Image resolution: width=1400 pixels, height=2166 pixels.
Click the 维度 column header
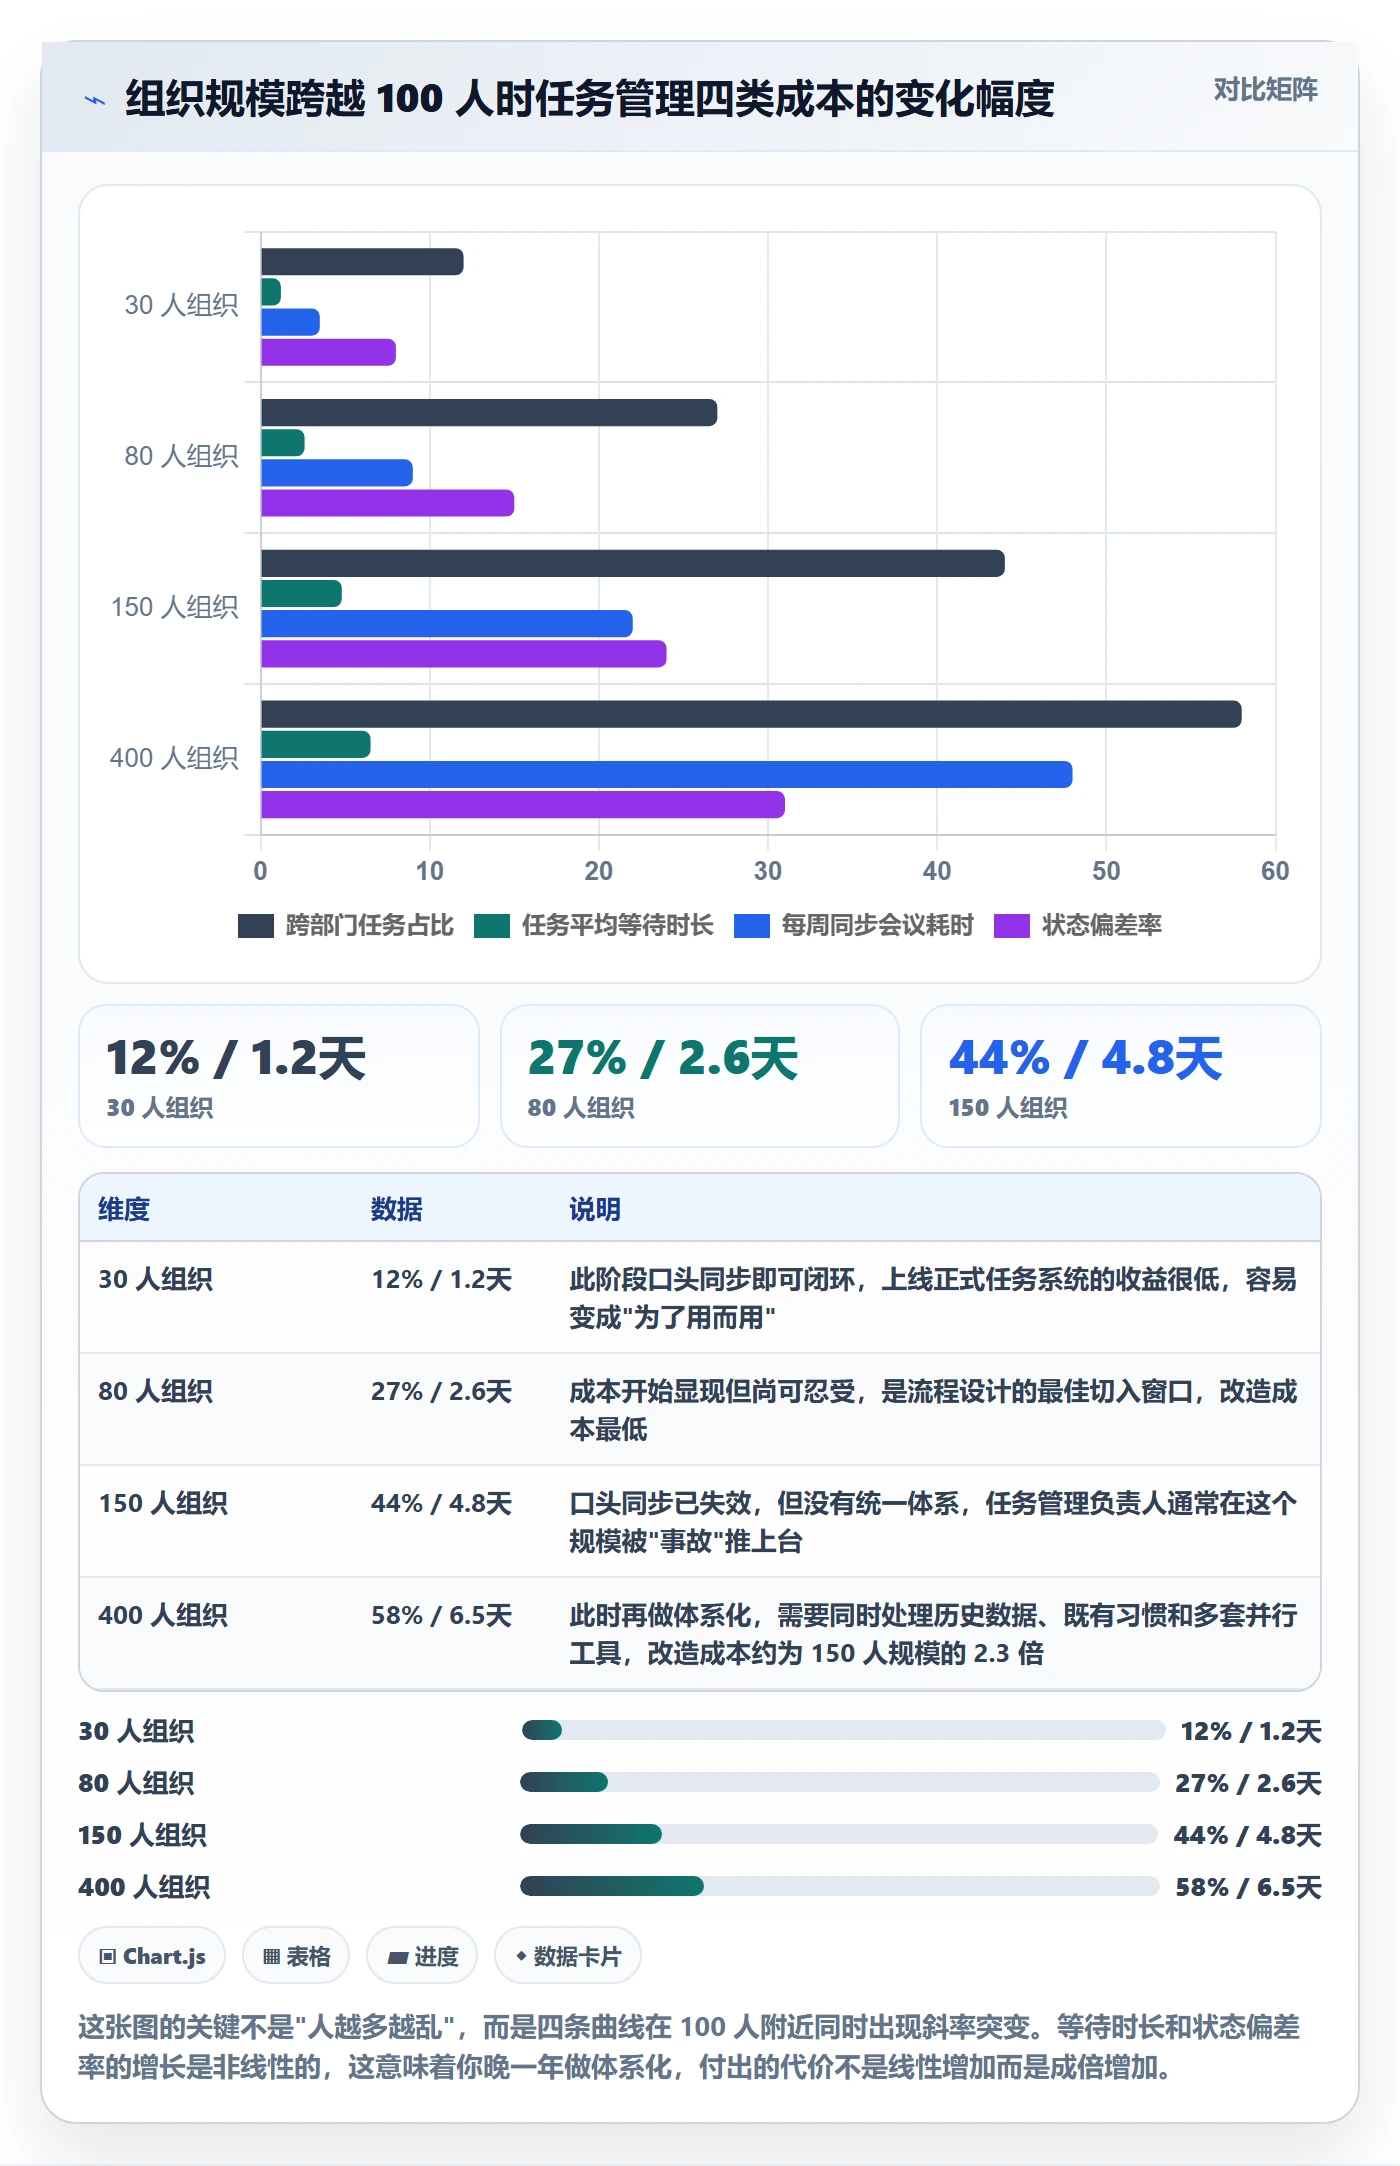point(124,1209)
